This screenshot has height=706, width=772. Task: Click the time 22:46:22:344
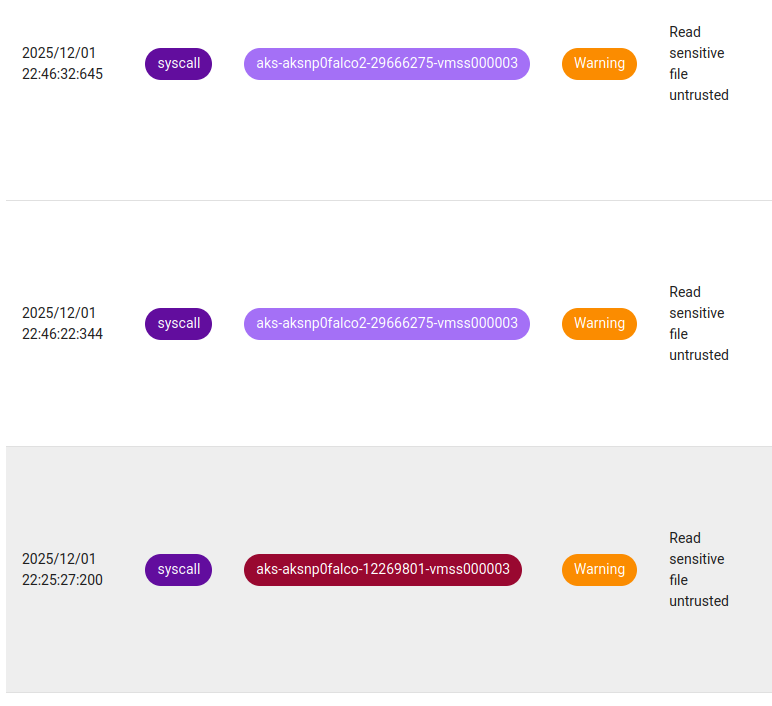click(62, 334)
